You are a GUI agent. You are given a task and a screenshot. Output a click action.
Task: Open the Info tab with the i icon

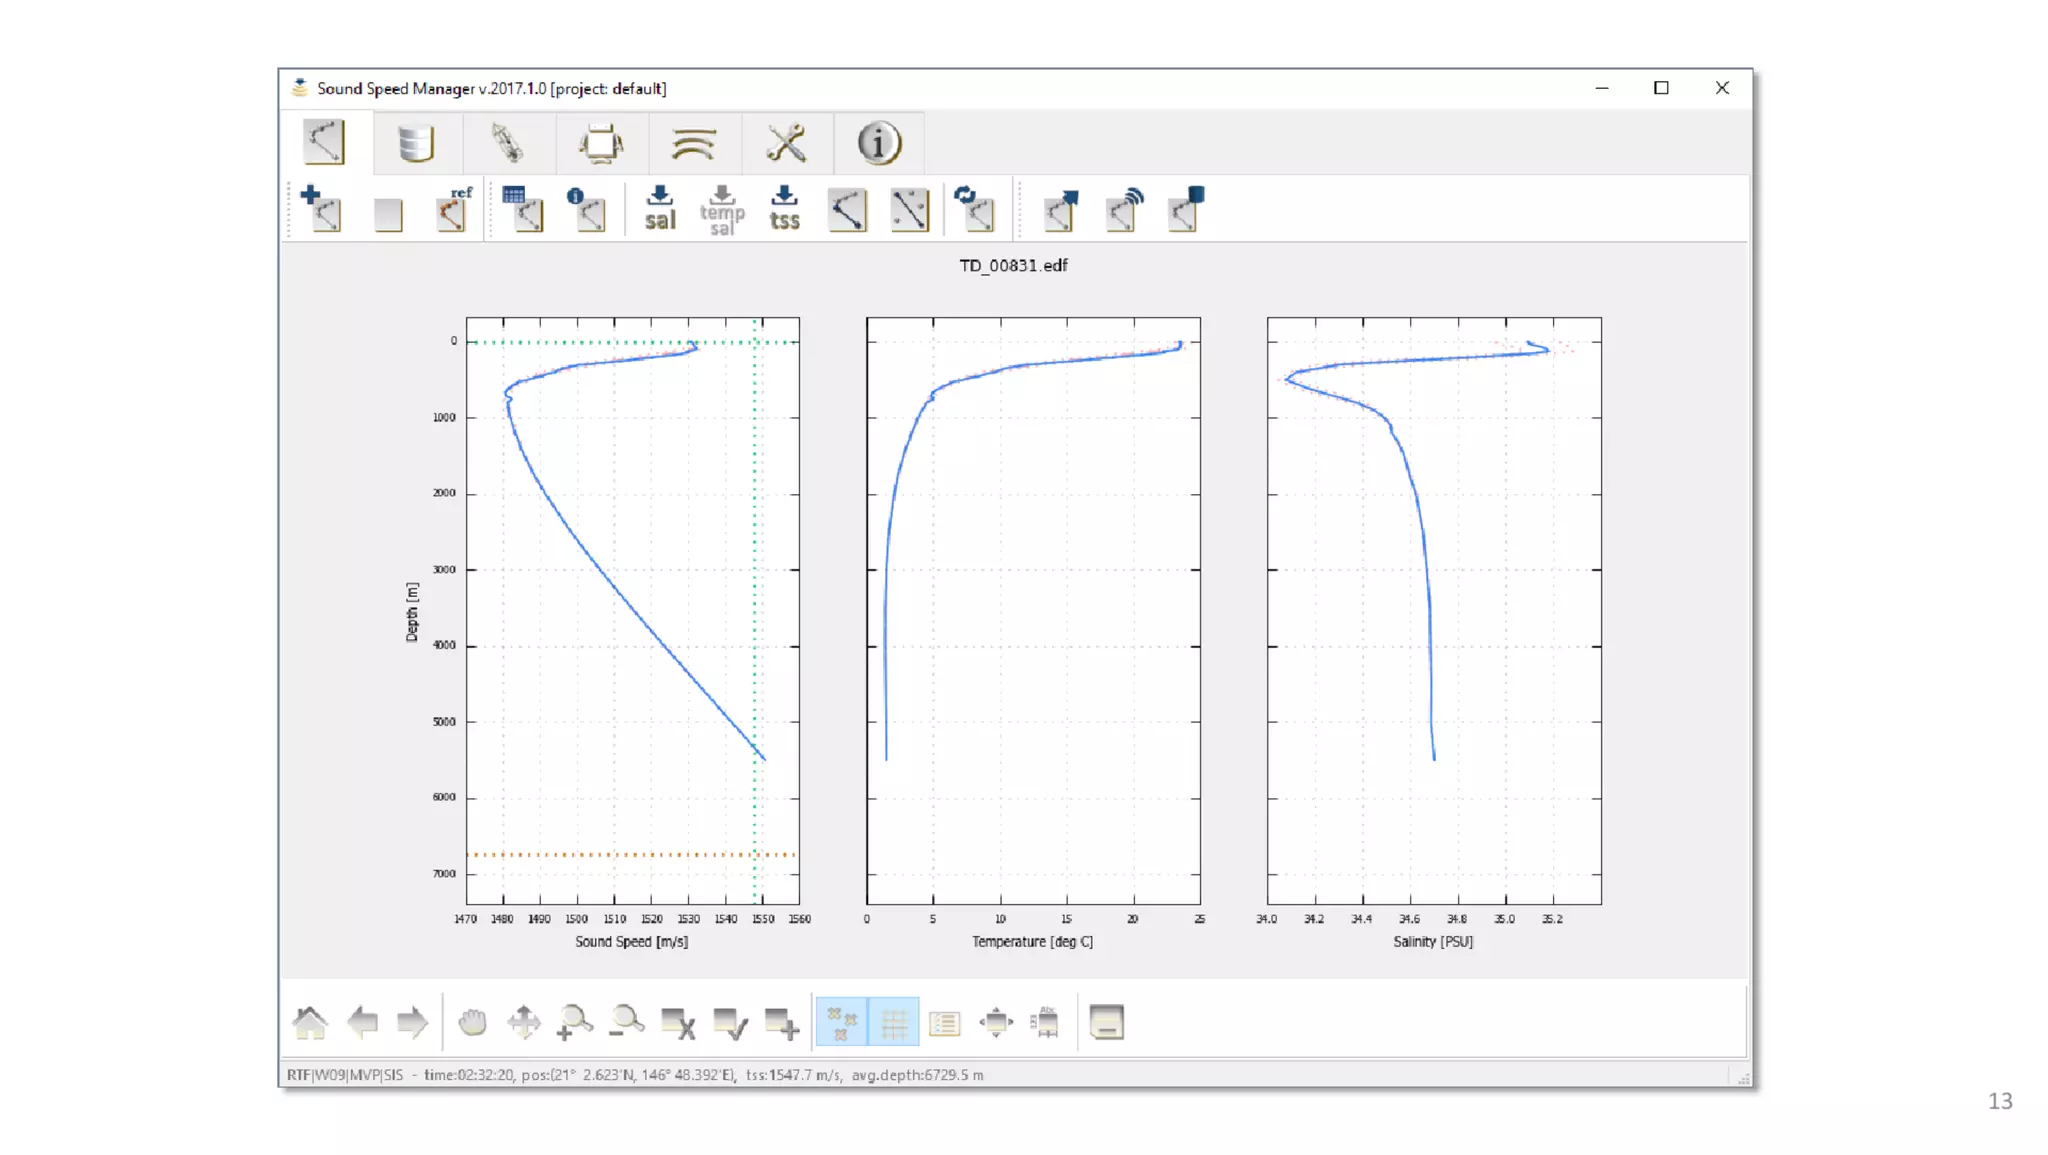coord(879,143)
